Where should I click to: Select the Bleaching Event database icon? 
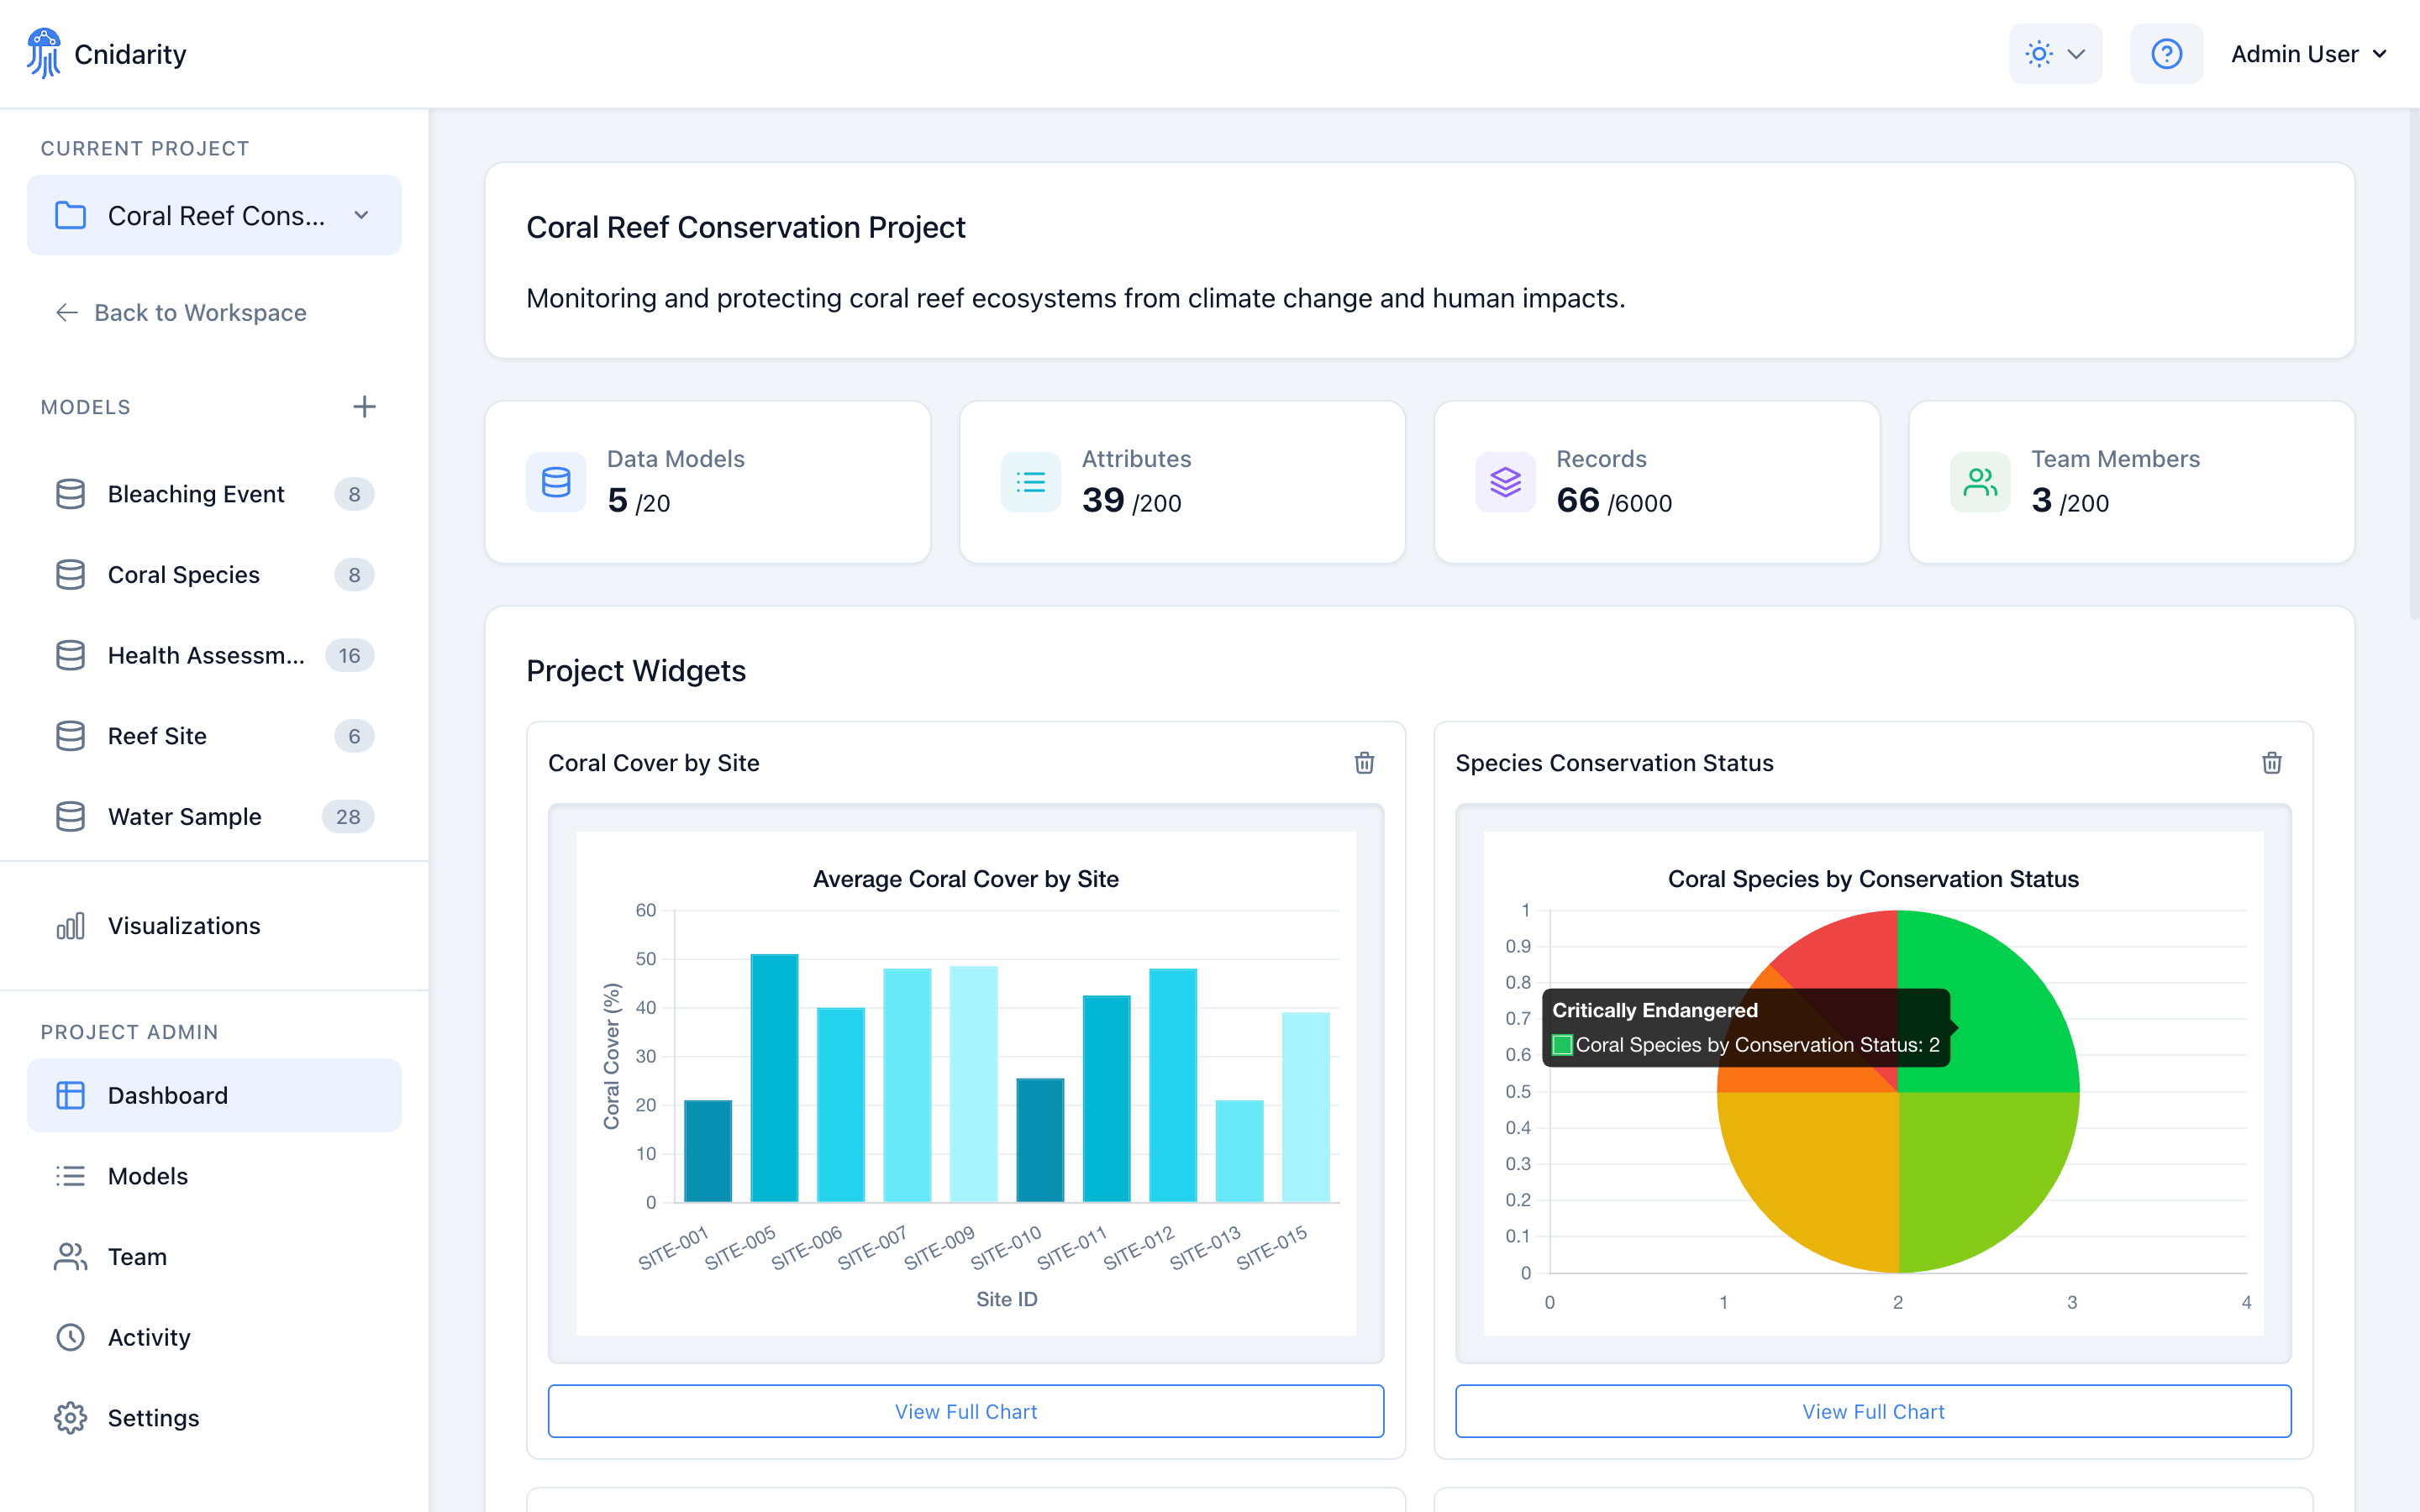[70, 493]
